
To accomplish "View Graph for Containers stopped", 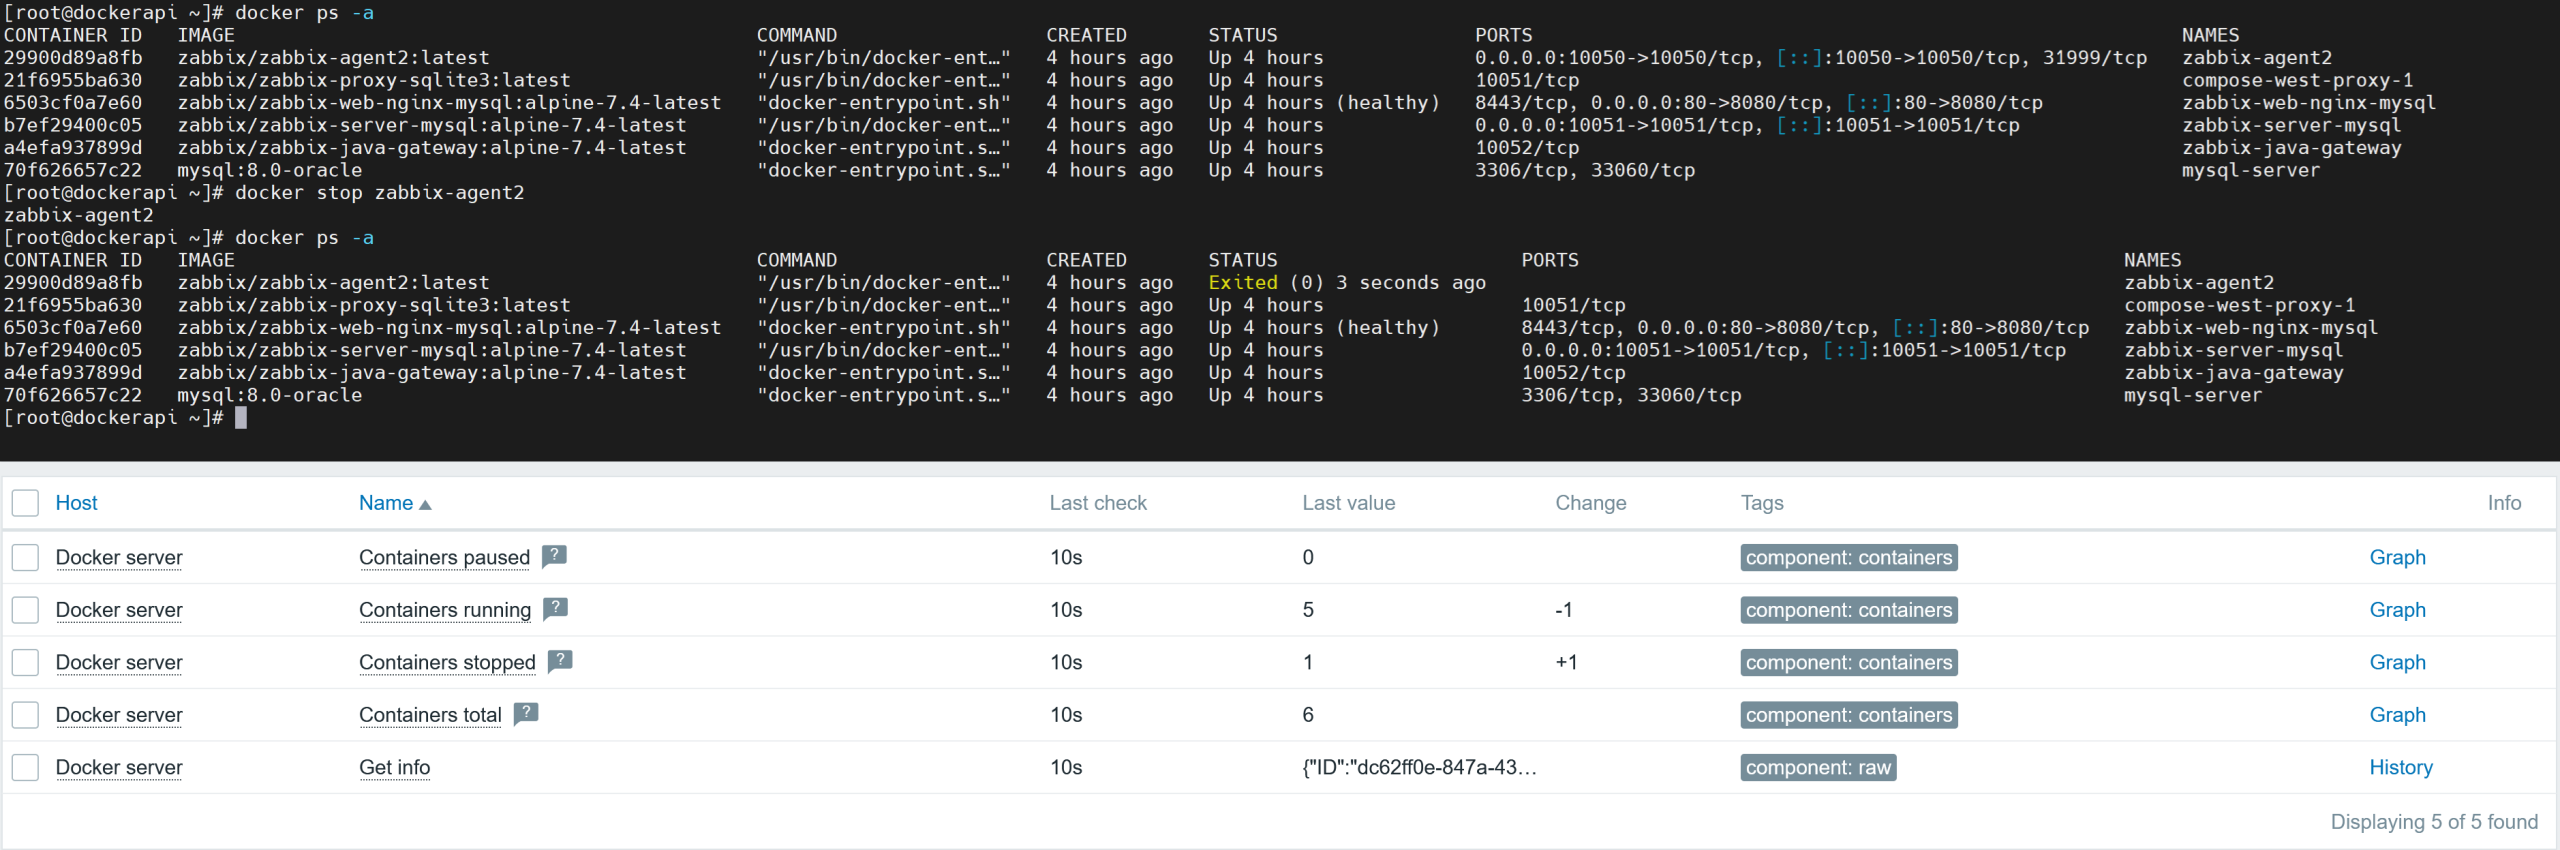I will tap(2397, 662).
